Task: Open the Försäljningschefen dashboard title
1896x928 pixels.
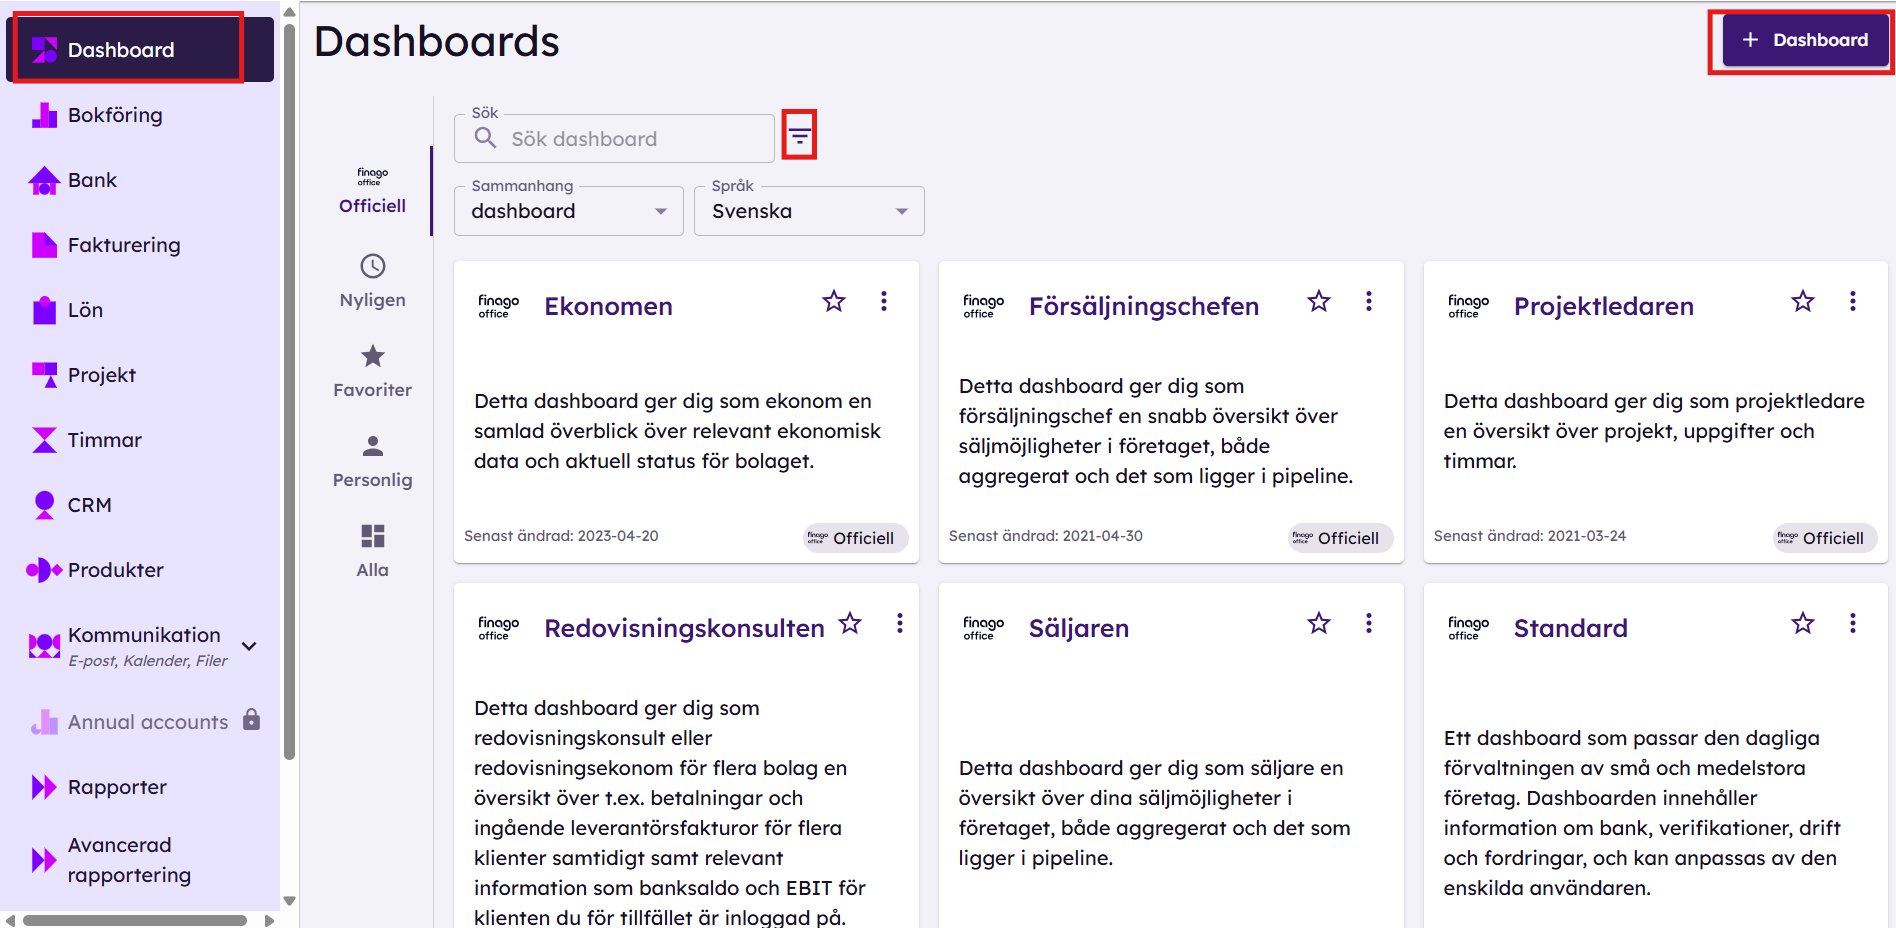Action: 1143,306
